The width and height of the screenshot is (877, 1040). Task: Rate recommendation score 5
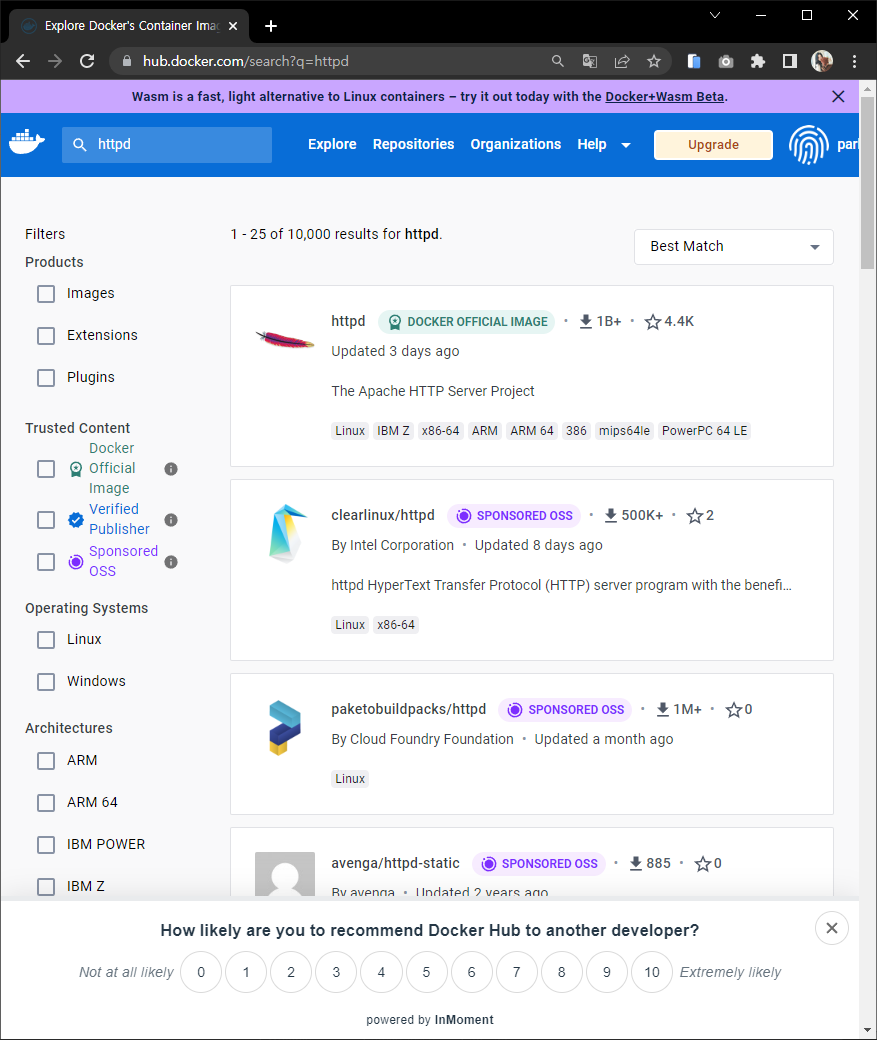click(x=427, y=972)
